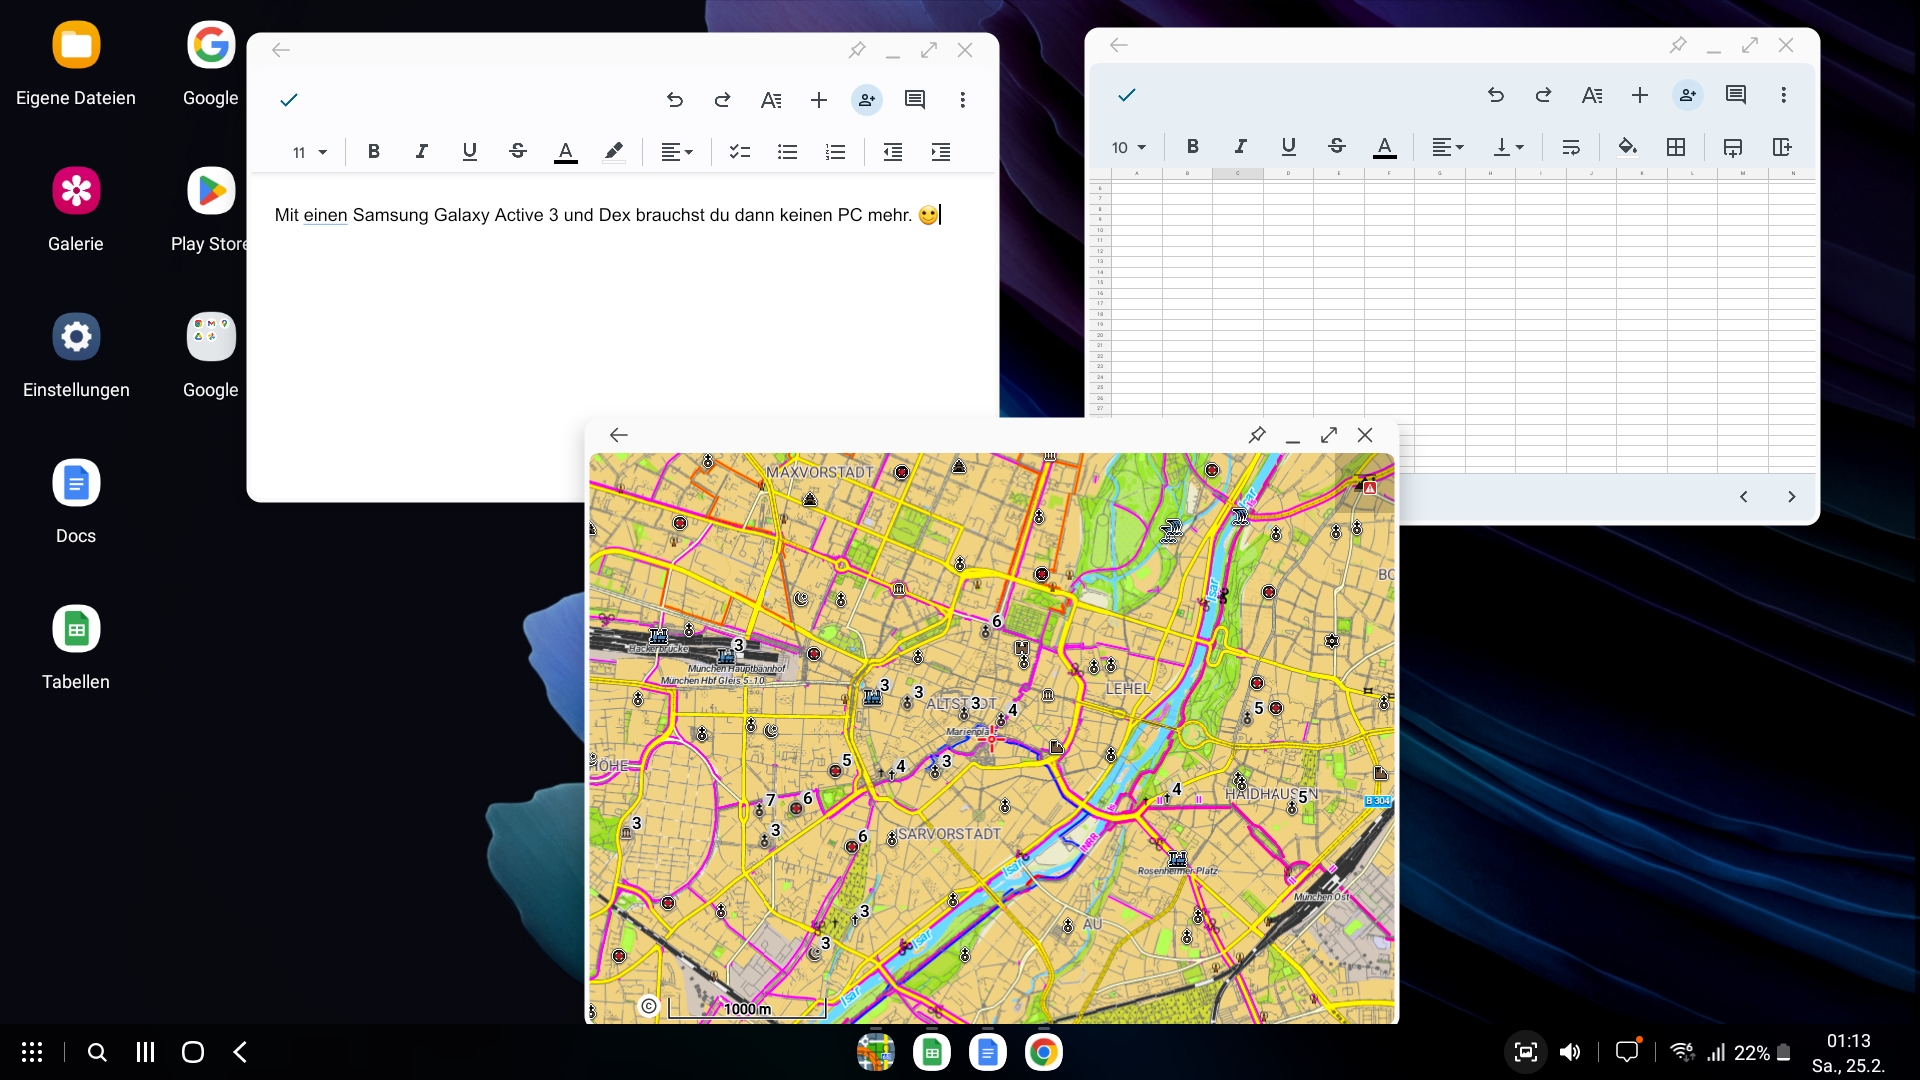This screenshot has height=1080, width=1920.
Task: Open text format panel in Sheets
Action: (1592, 95)
